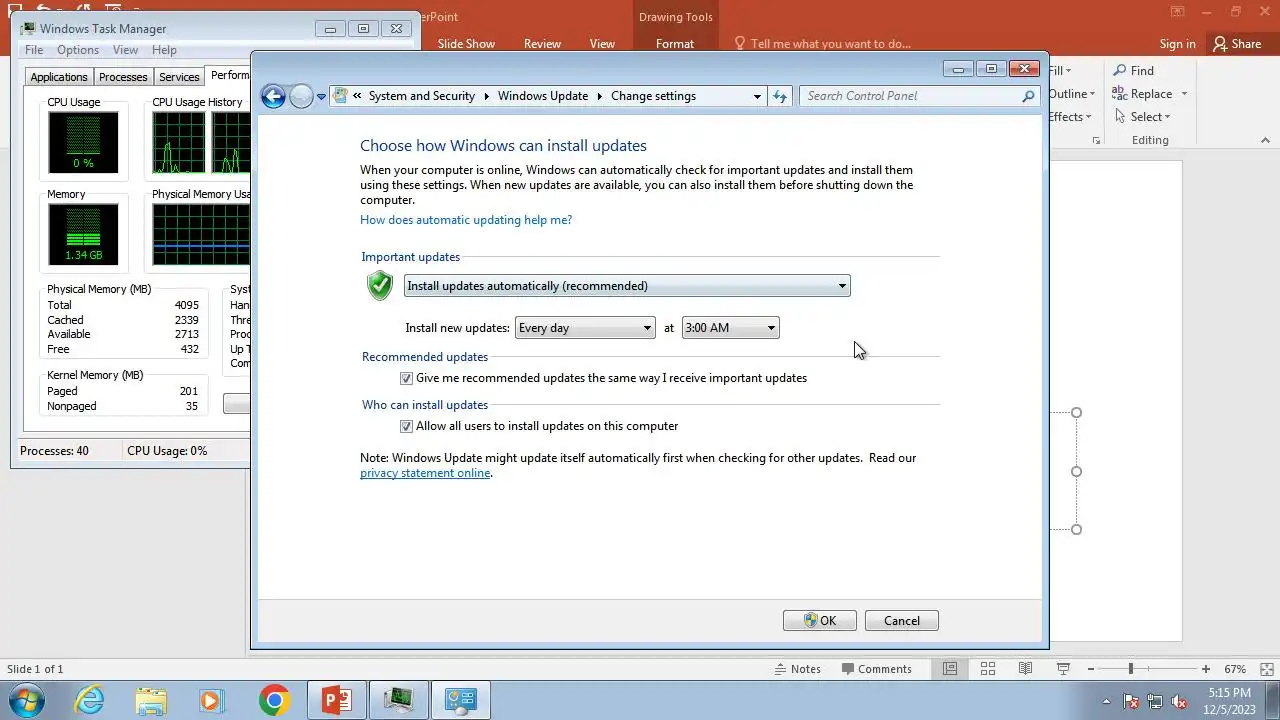Image resolution: width=1280 pixels, height=720 pixels.
Task: Open the Every day schedule dropdown
Action: click(585, 328)
